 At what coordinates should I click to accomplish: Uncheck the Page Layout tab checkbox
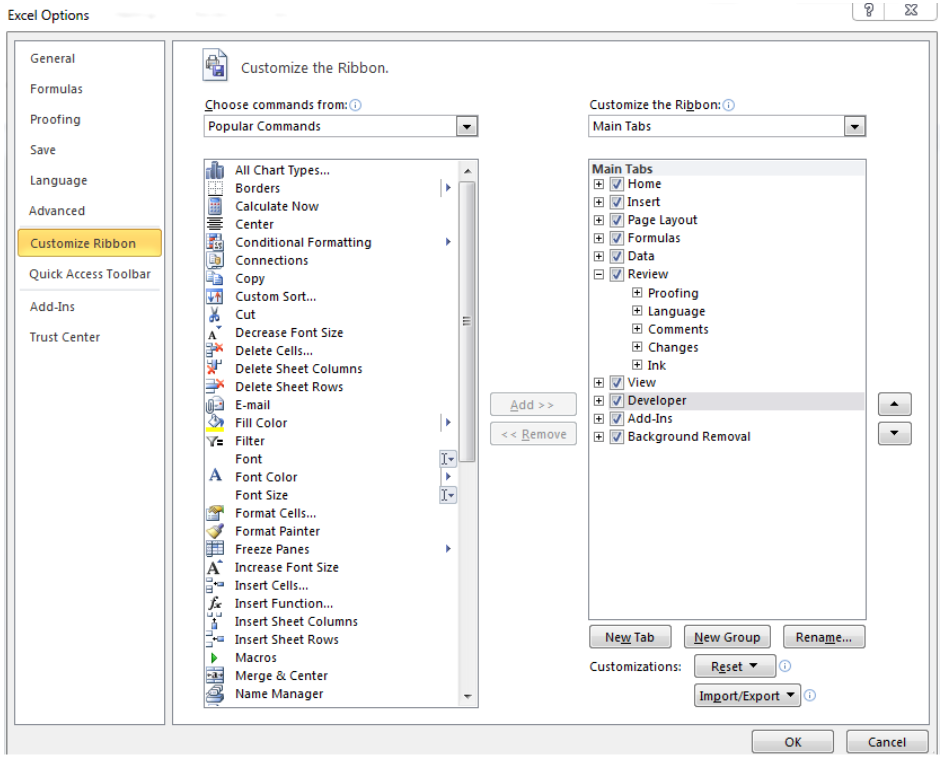[617, 220]
